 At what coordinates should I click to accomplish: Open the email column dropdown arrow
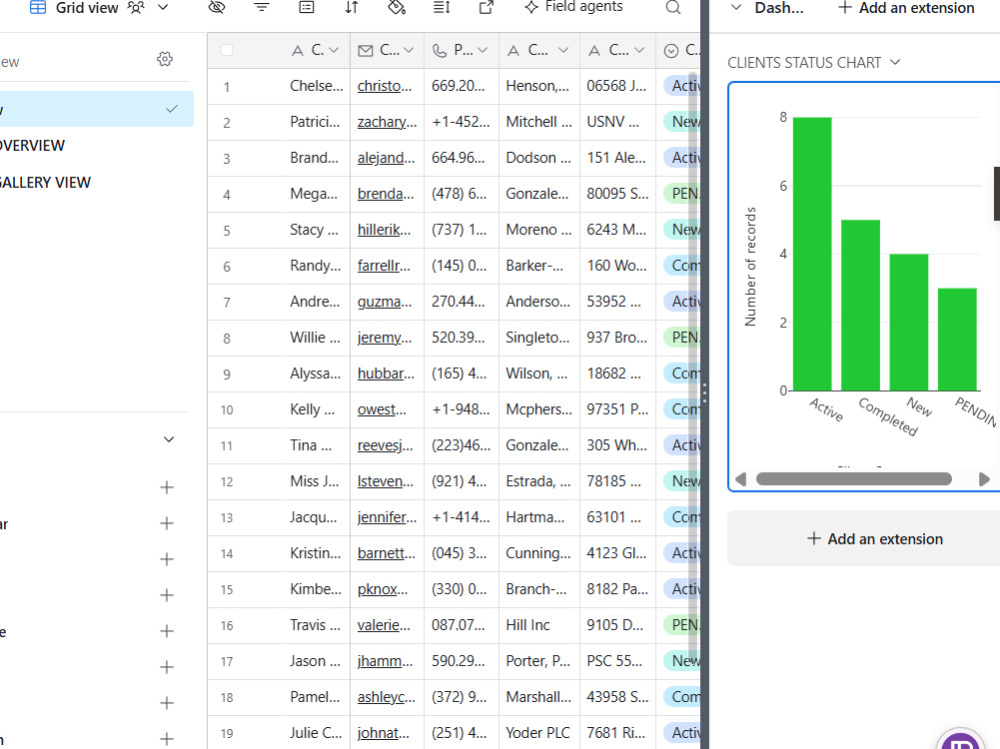[x=409, y=50]
